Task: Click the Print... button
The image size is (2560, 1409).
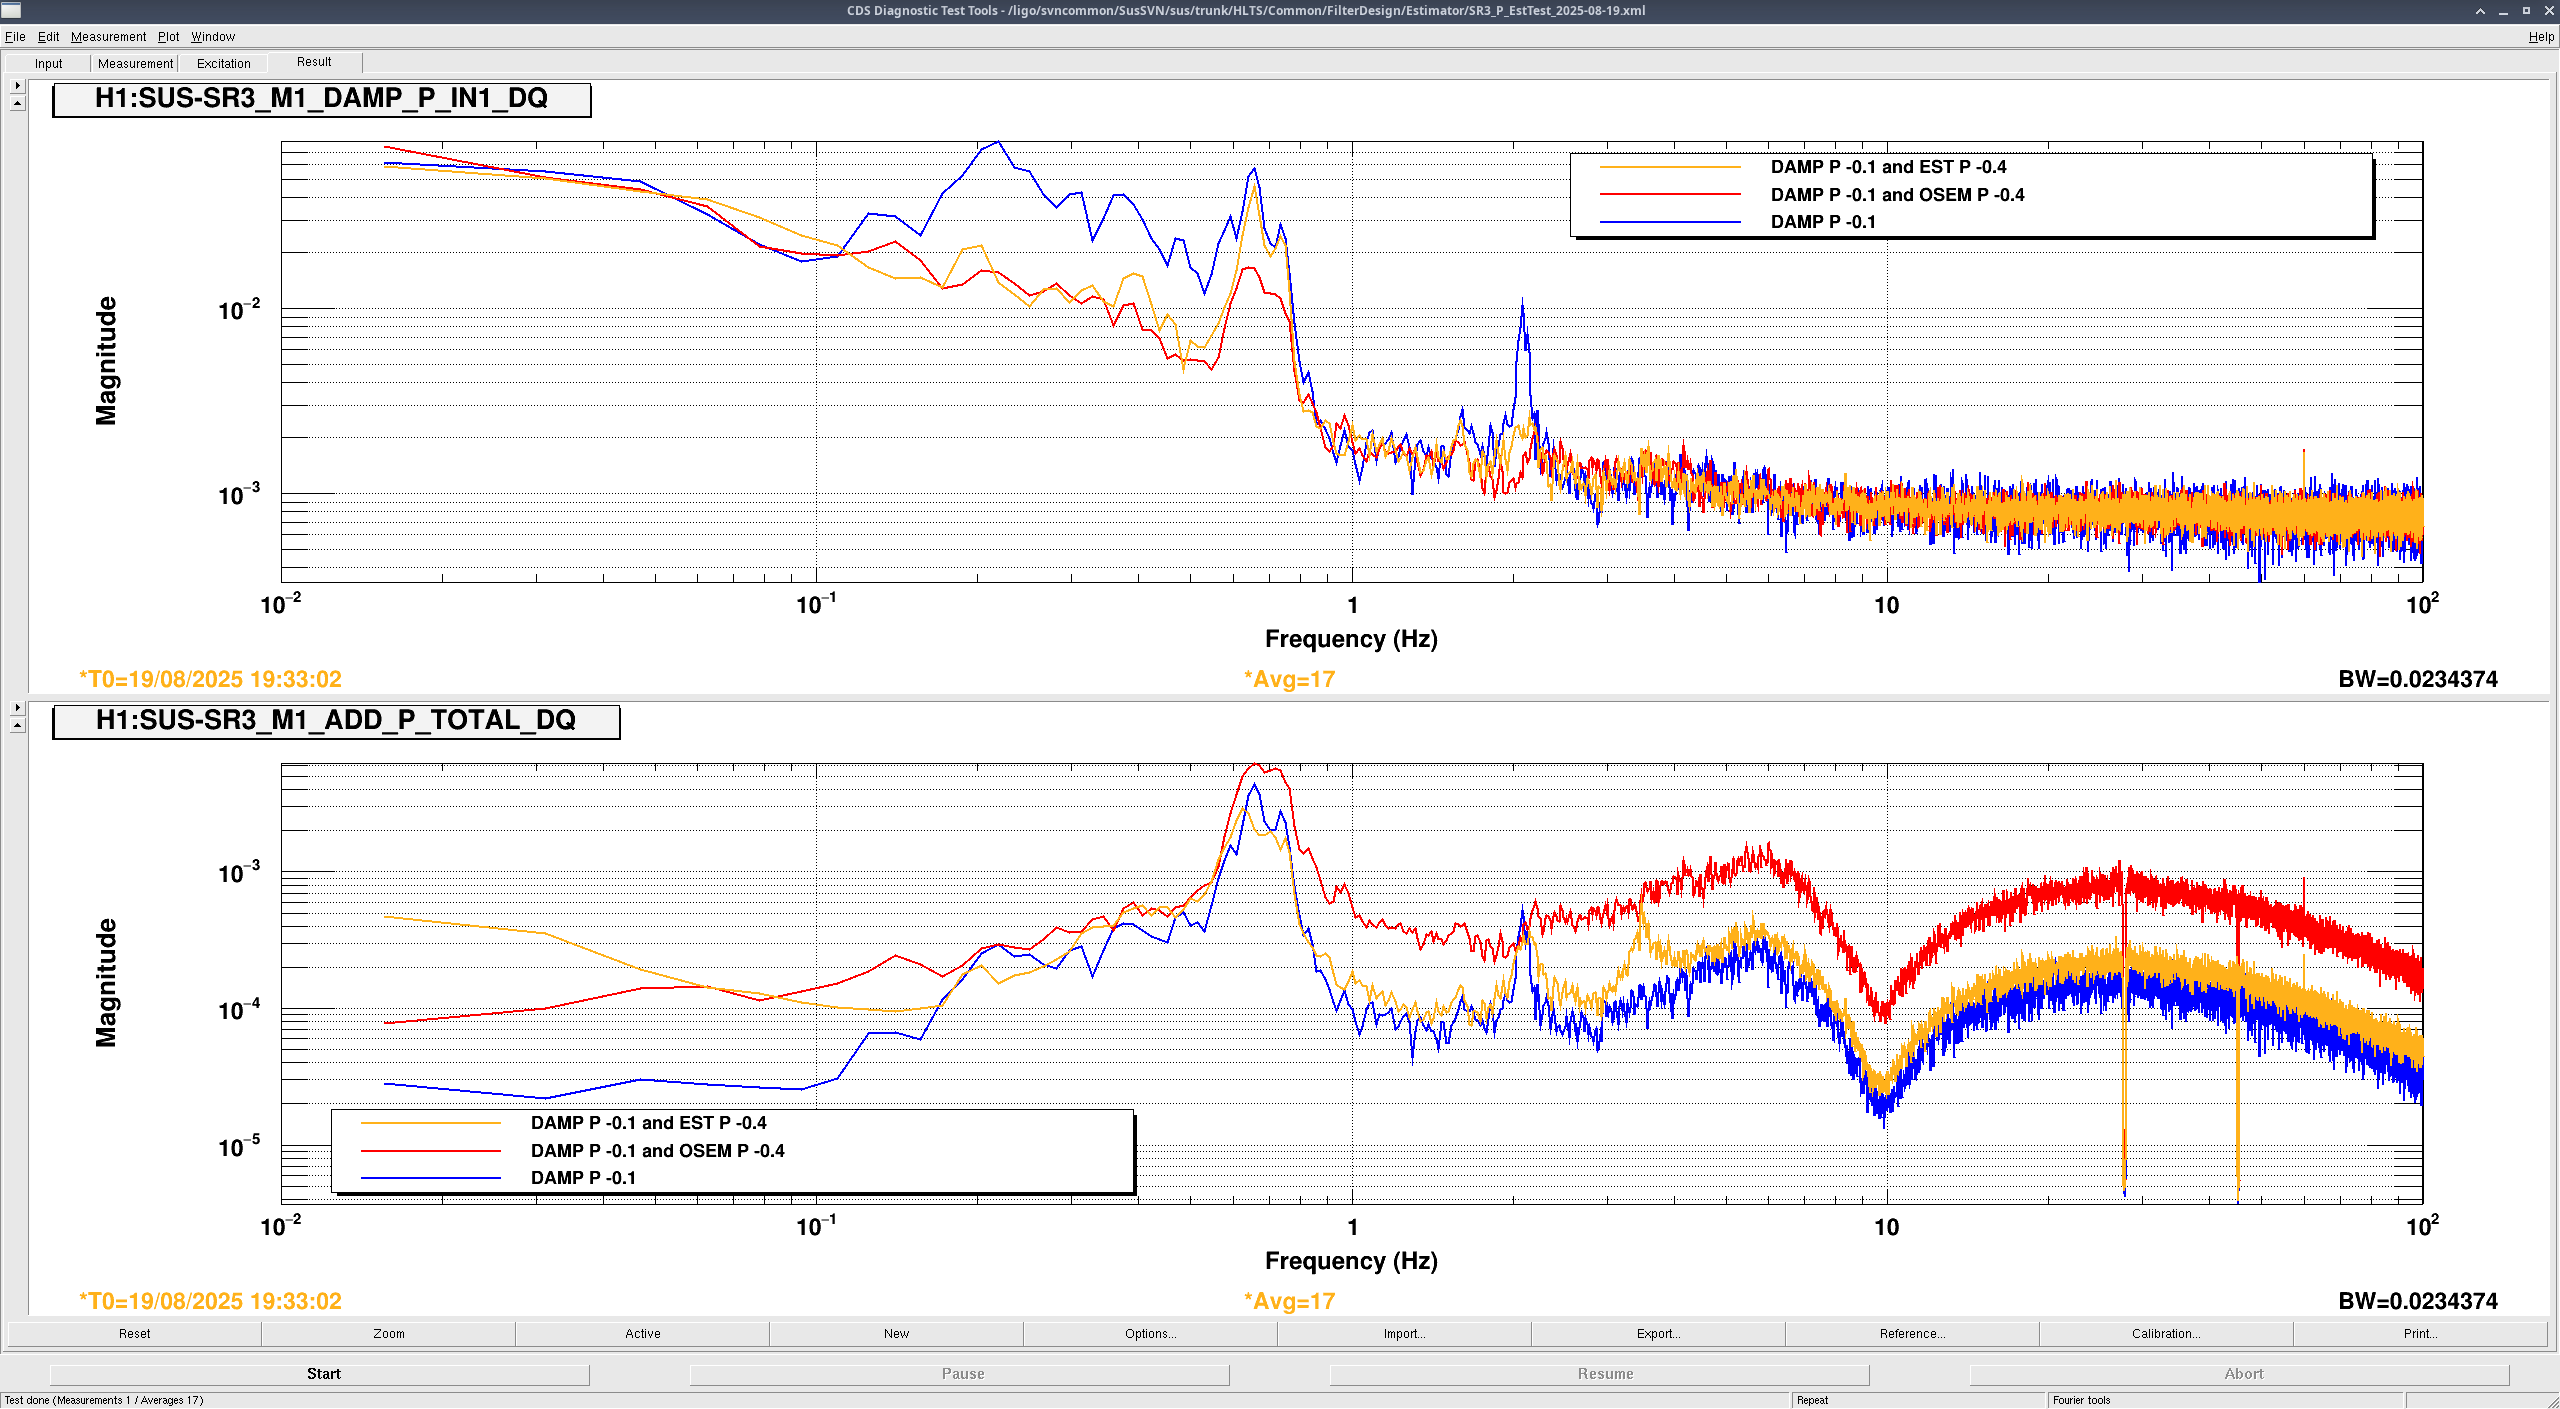Action: [2421, 1334]
